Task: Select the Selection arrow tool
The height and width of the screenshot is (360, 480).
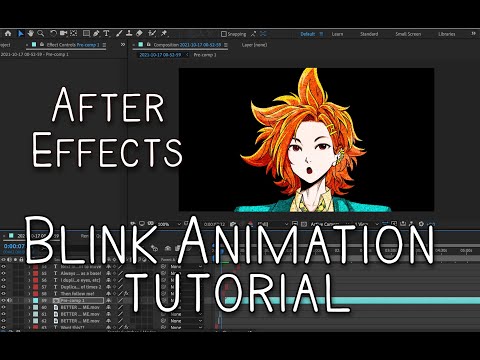Action: [21, 33]
